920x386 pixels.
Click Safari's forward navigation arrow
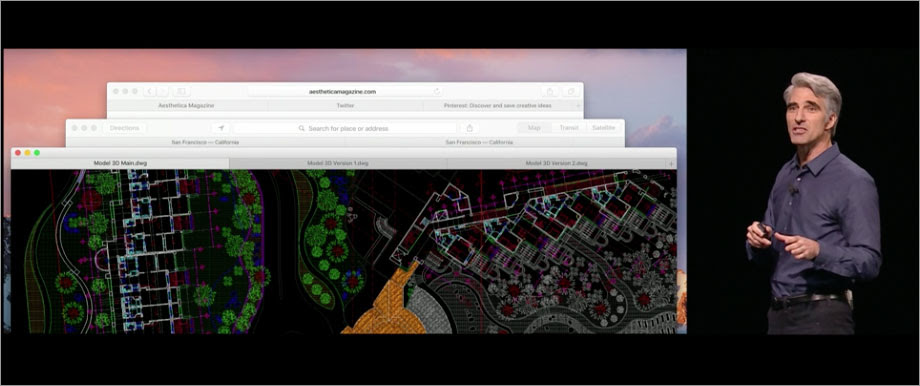[163, 92]
